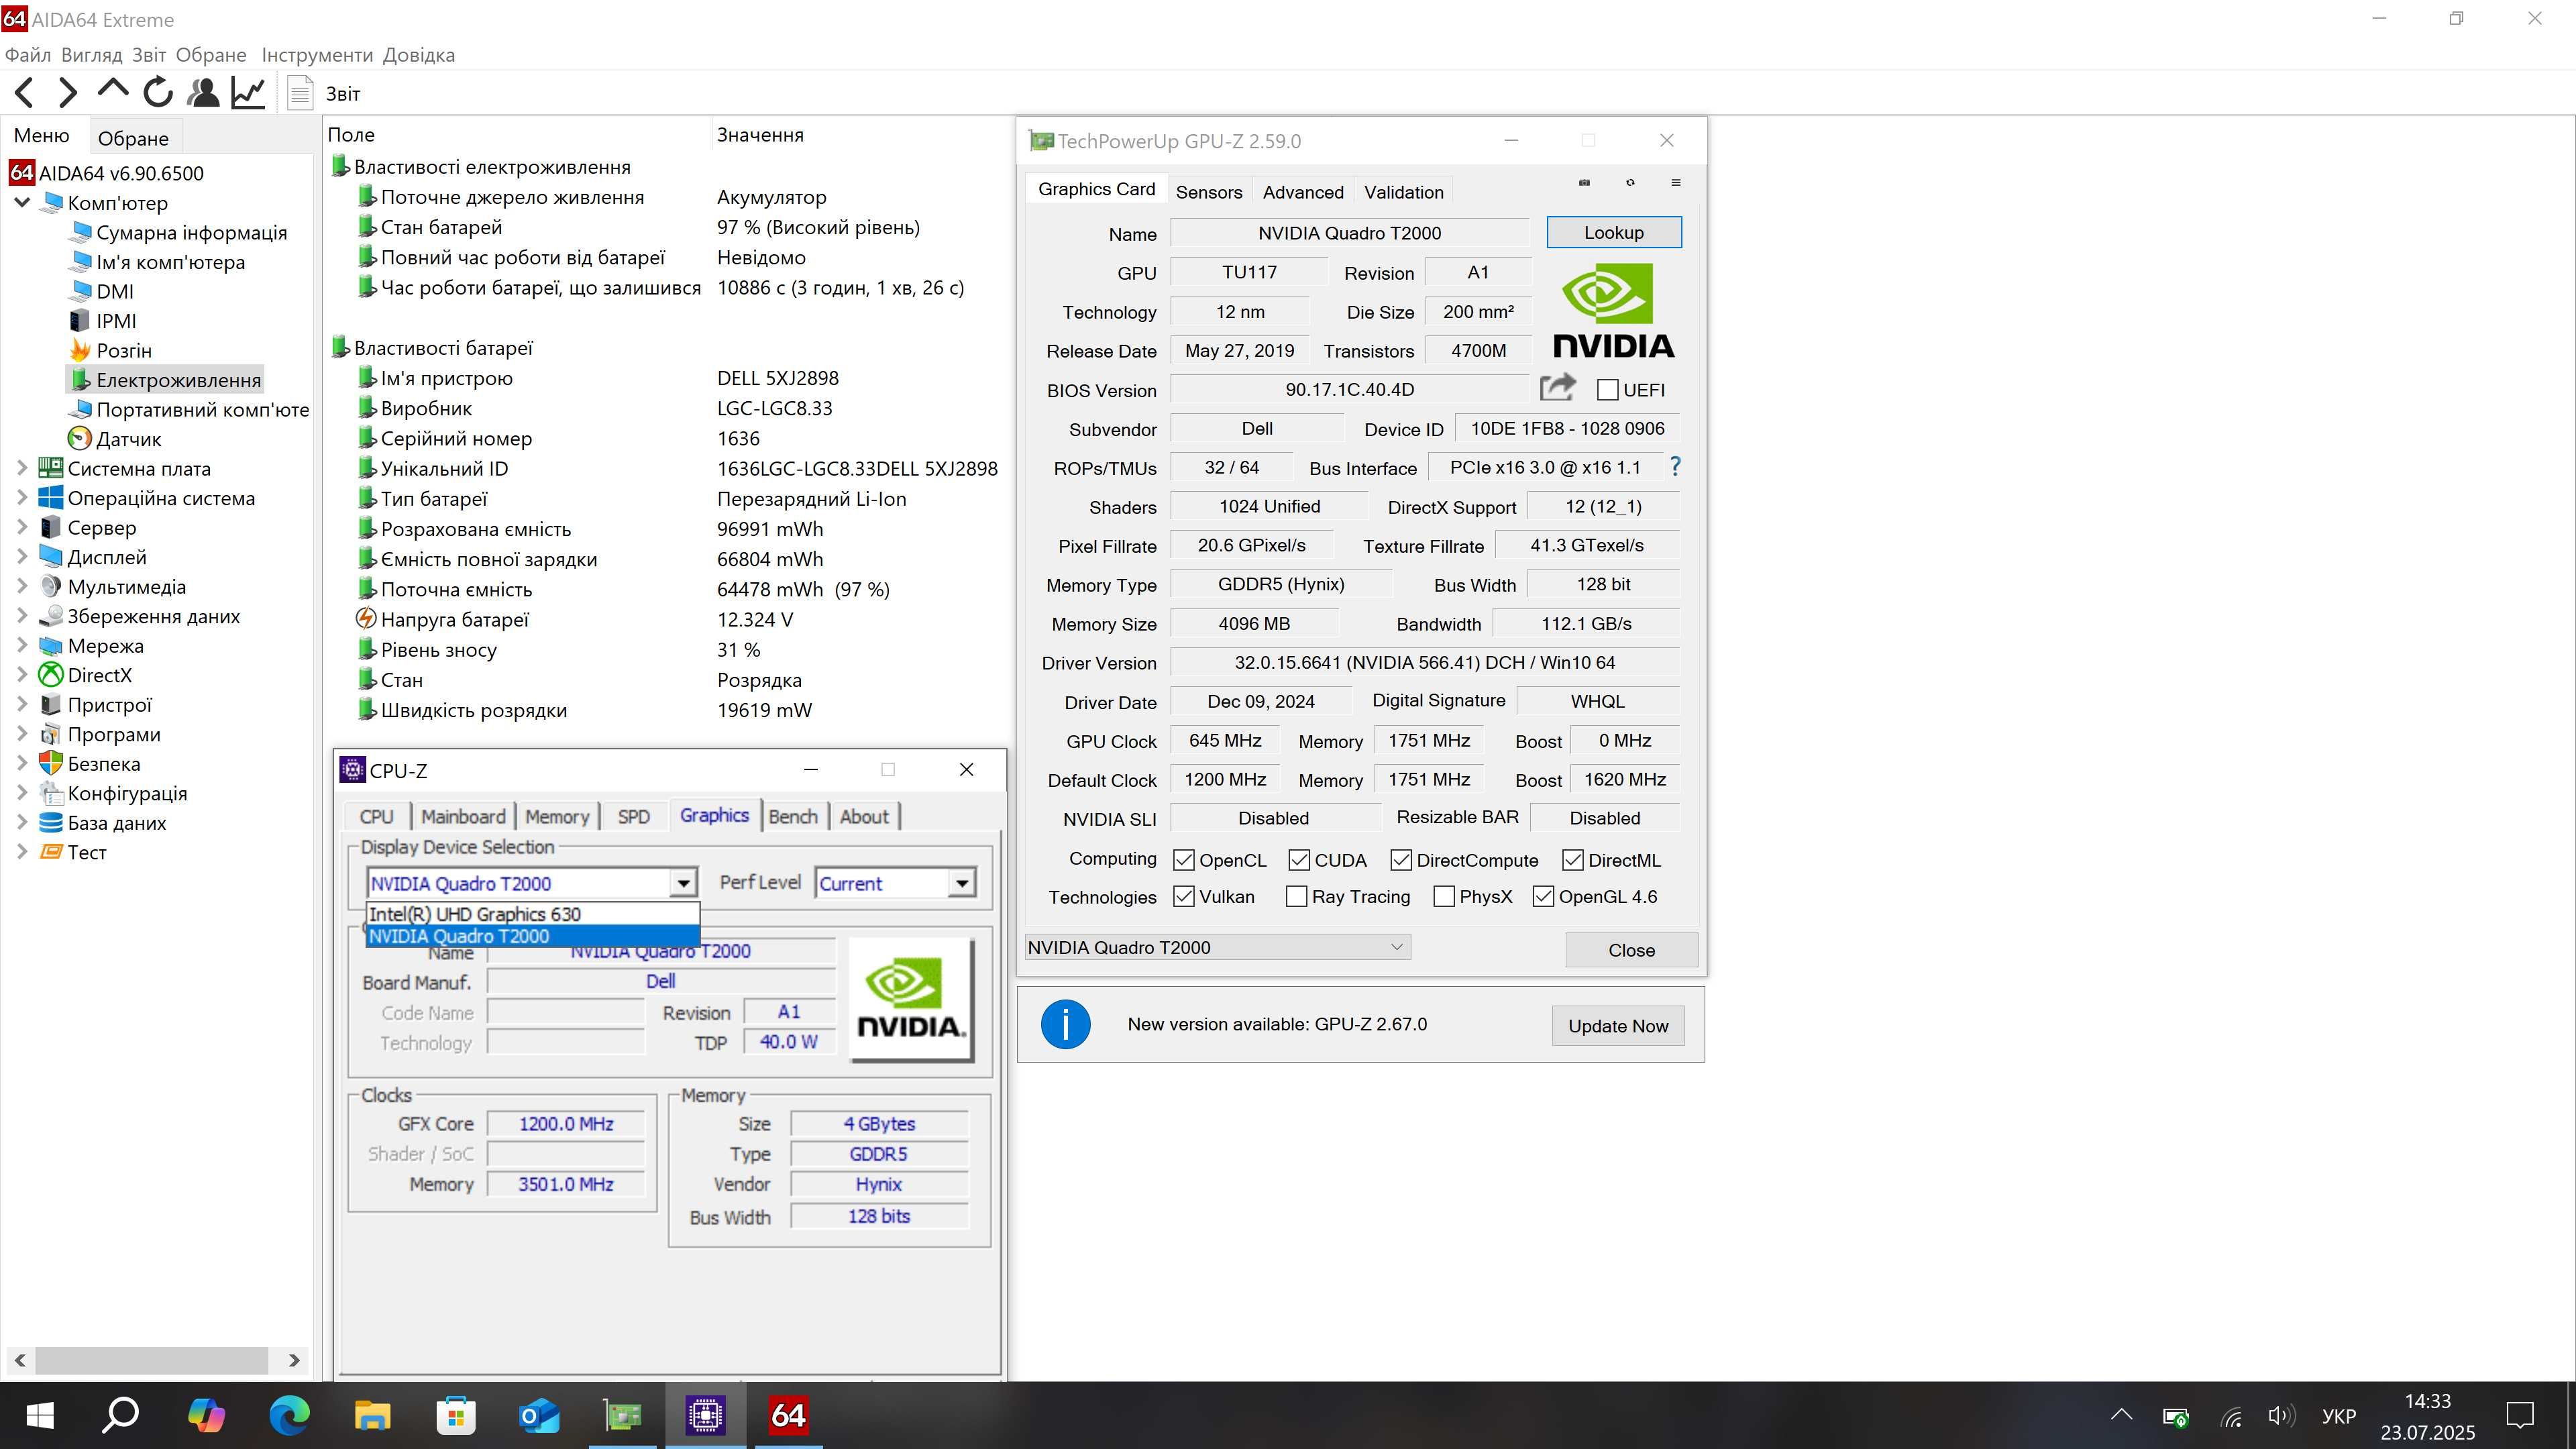Select Сумарна информація tree item
2576x1449 pixels.
pyautogui.click(x=179, y=232)
